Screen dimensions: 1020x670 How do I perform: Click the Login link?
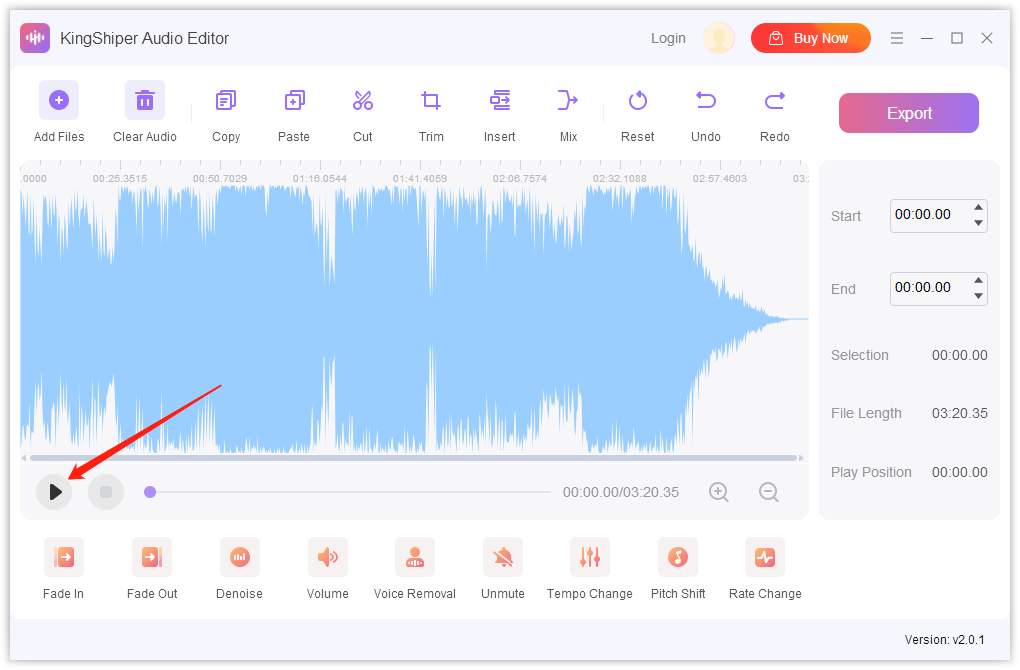668,38
